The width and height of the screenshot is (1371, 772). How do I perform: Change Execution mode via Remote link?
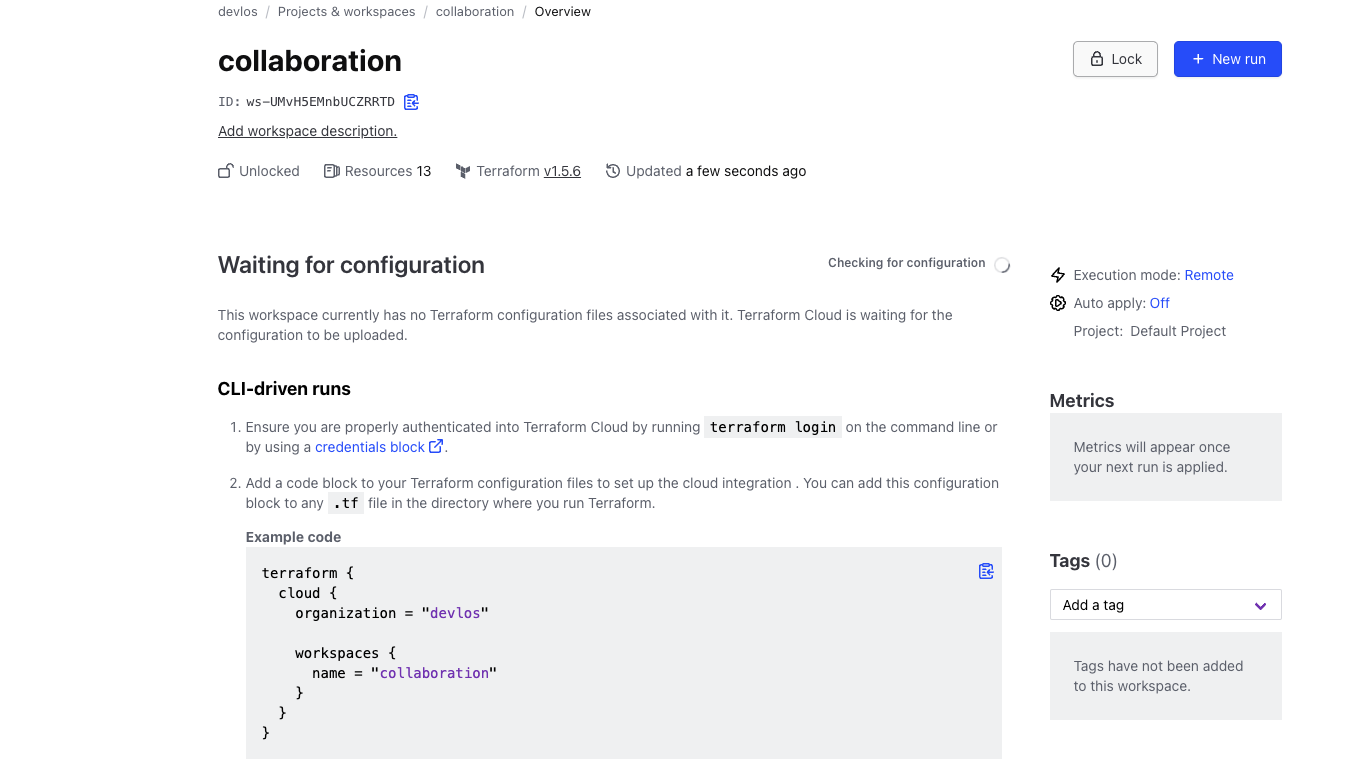point(1209,275)
